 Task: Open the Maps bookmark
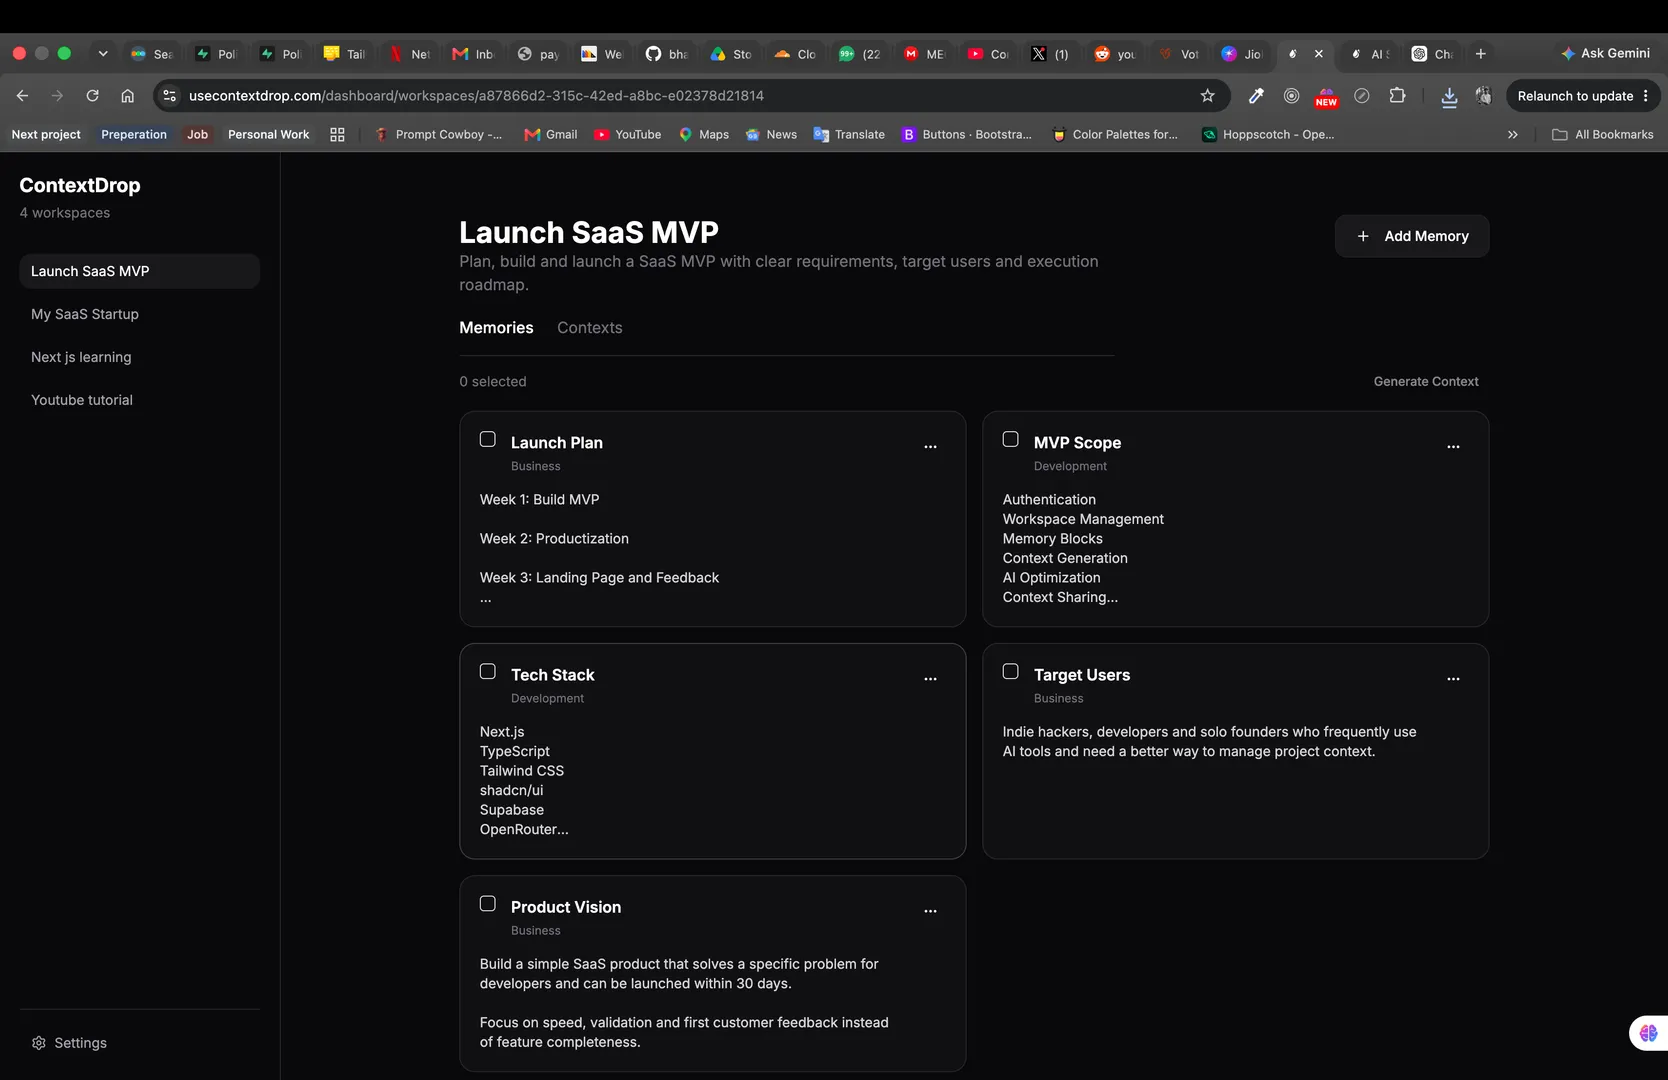[704, 134]
